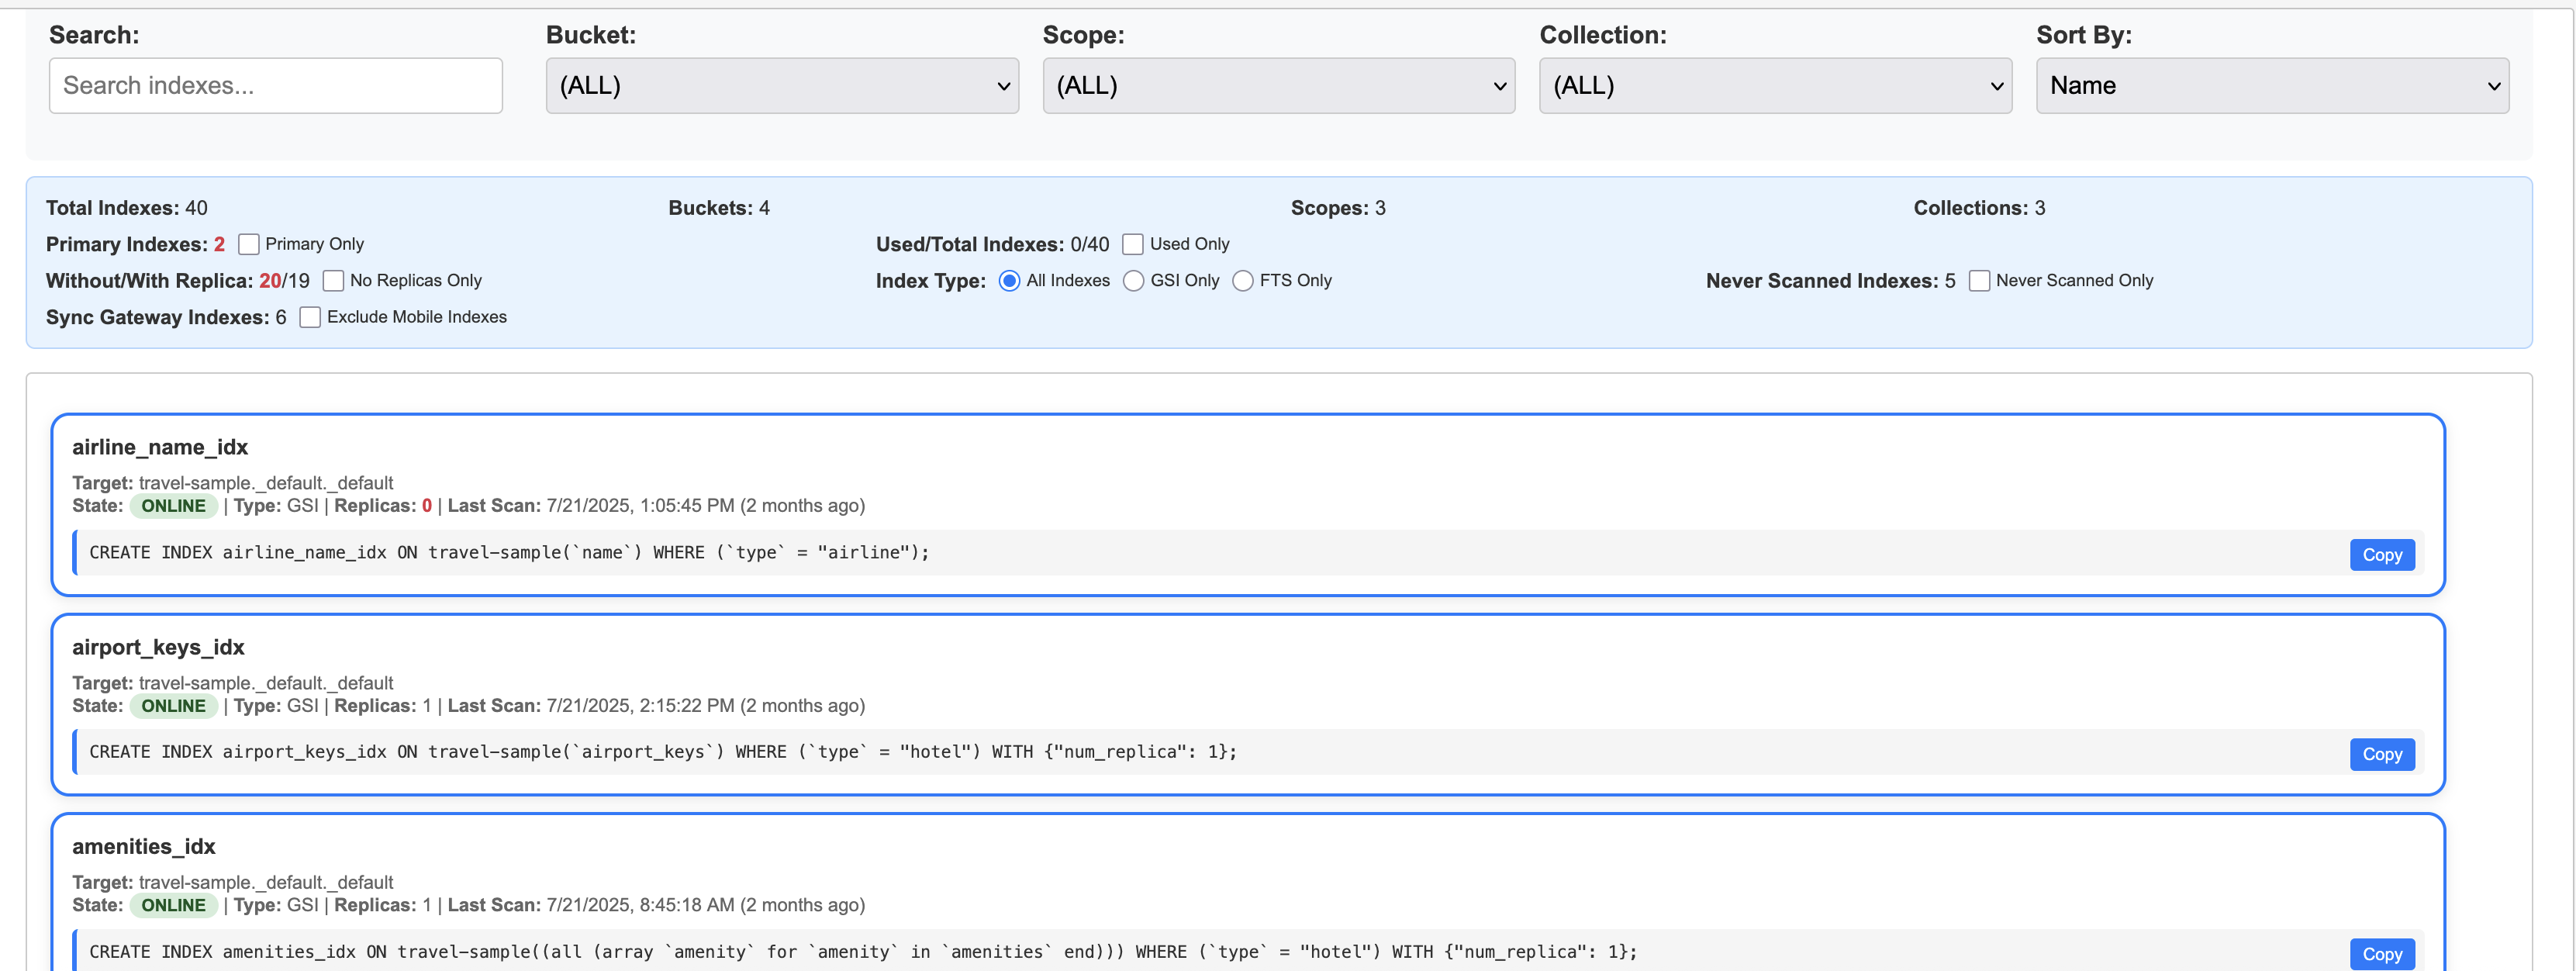Click the ONLINE badge on airline_name_idx
Screen dimensions: 2576x971
coord(173,506)
